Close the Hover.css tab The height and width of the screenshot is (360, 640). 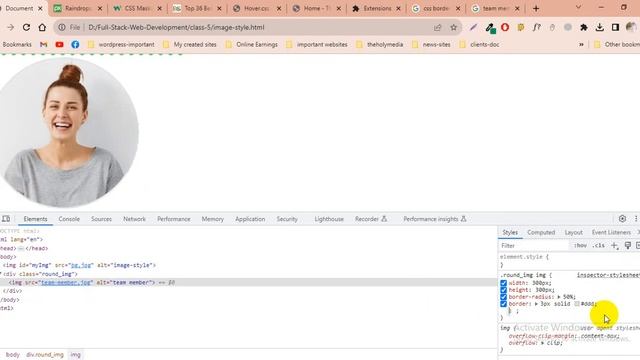coord(279,8)
